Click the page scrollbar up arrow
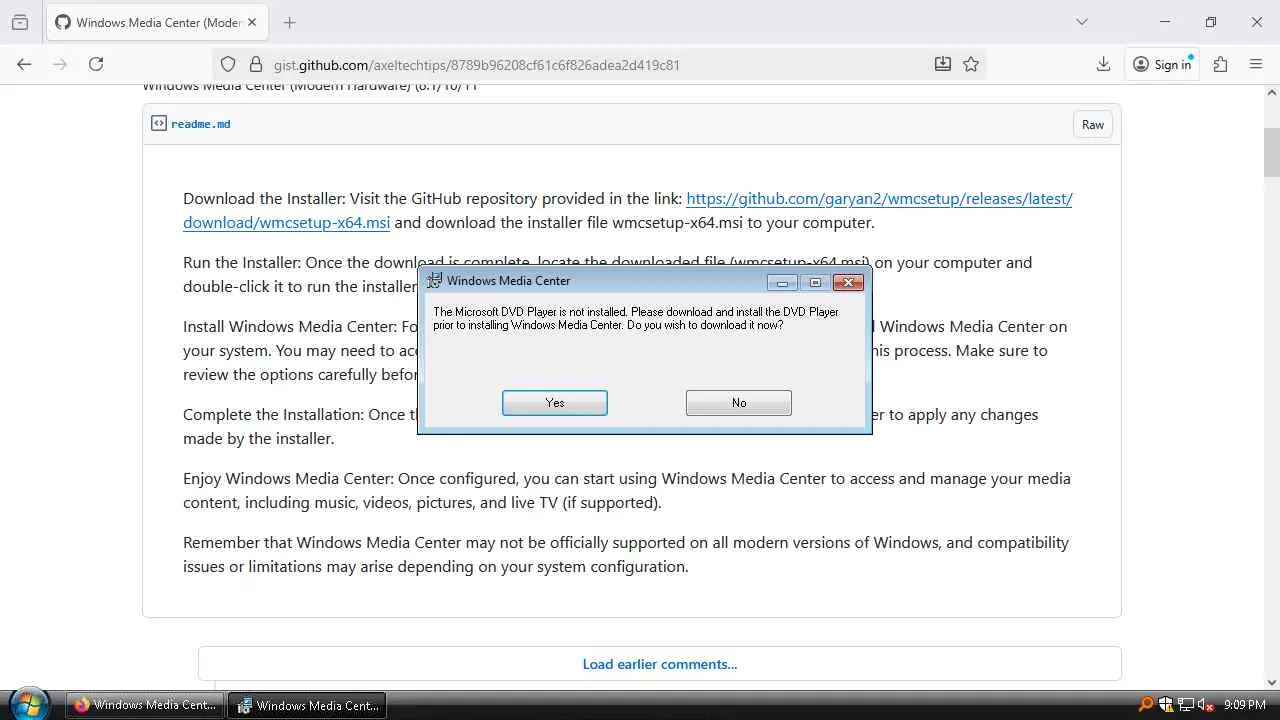The width and height of the screenshot is (1280, 720). [1272, 93]
